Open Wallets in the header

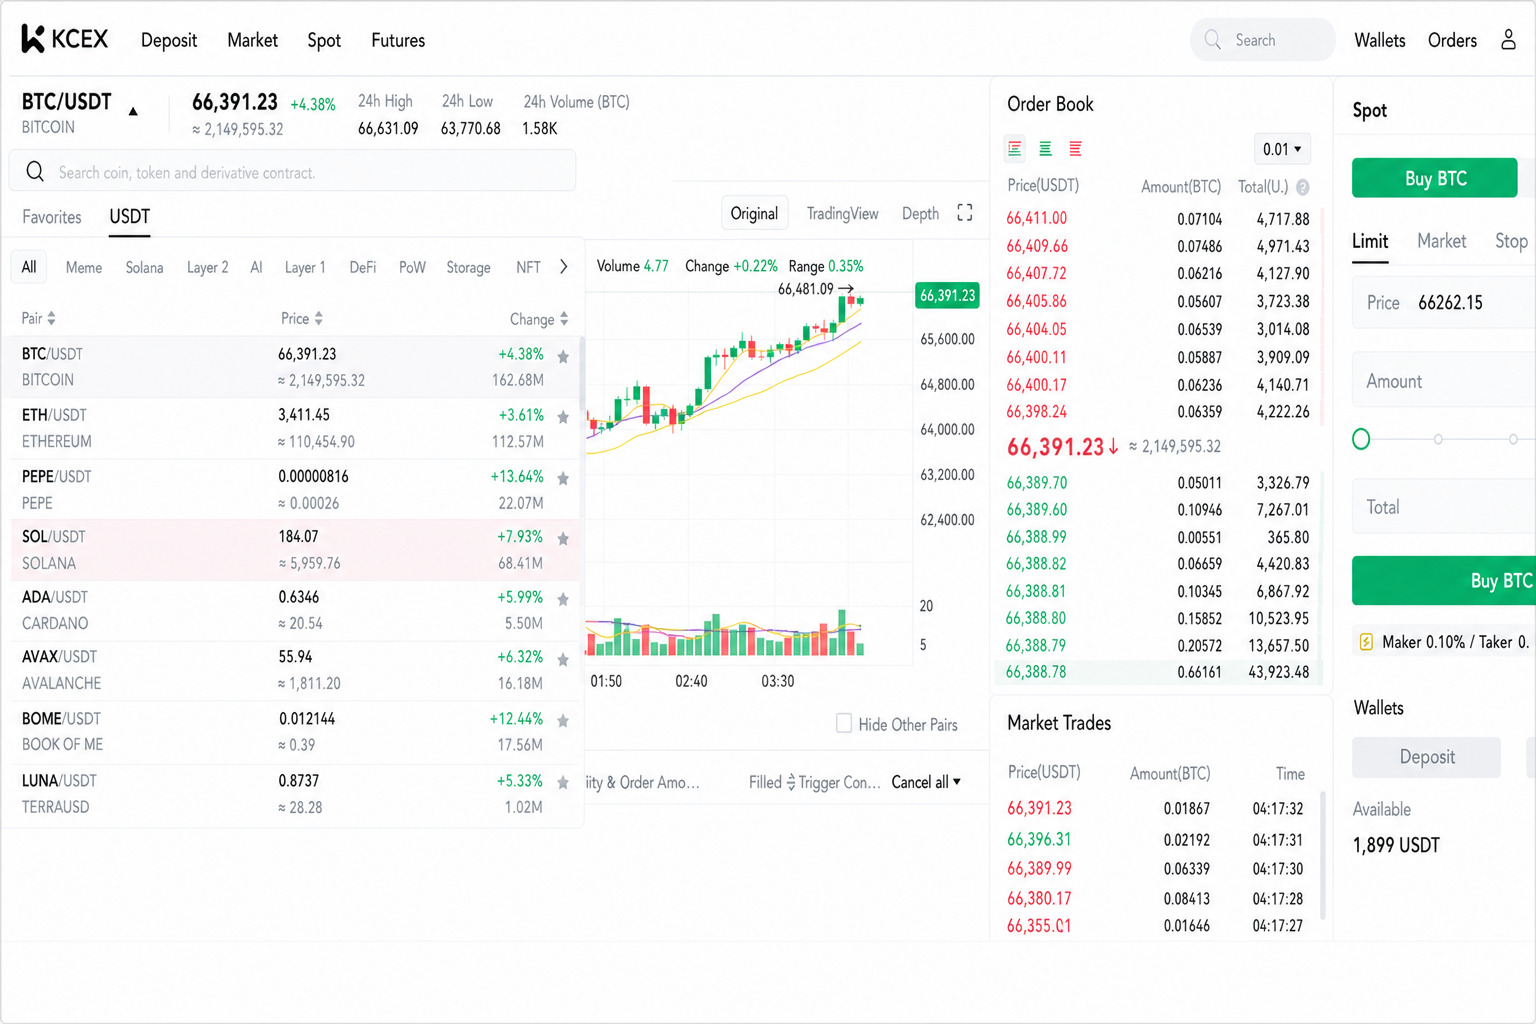(x=1380, y=40)
